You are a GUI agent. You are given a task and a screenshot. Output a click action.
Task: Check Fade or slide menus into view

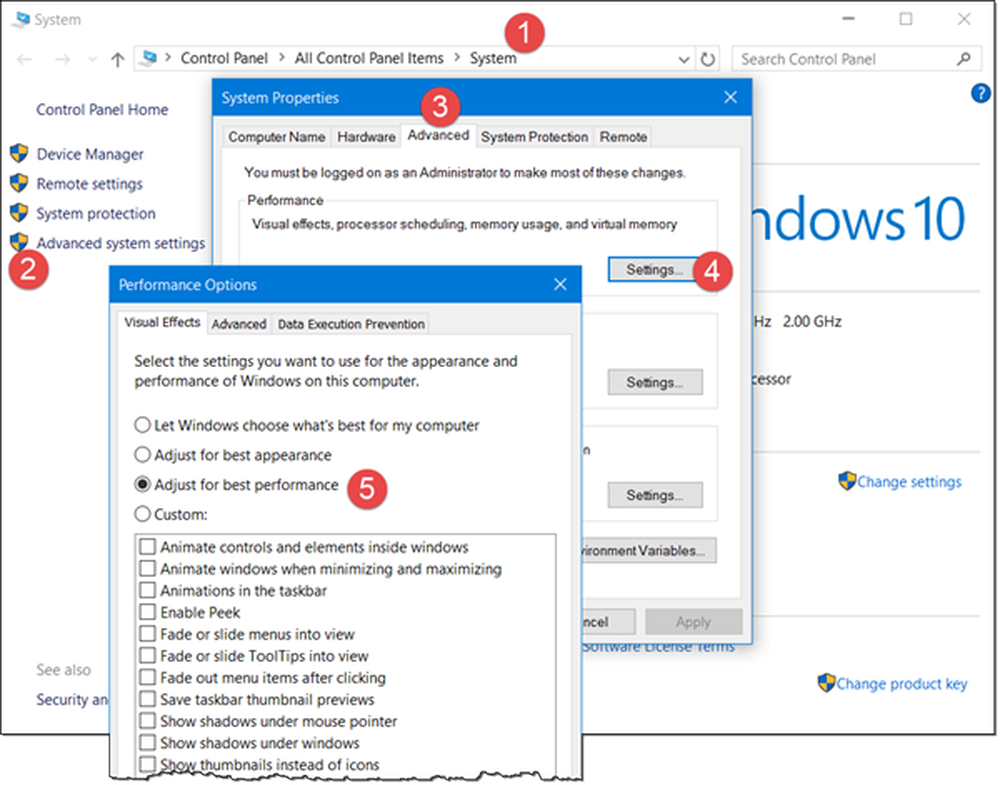(147, 634)
